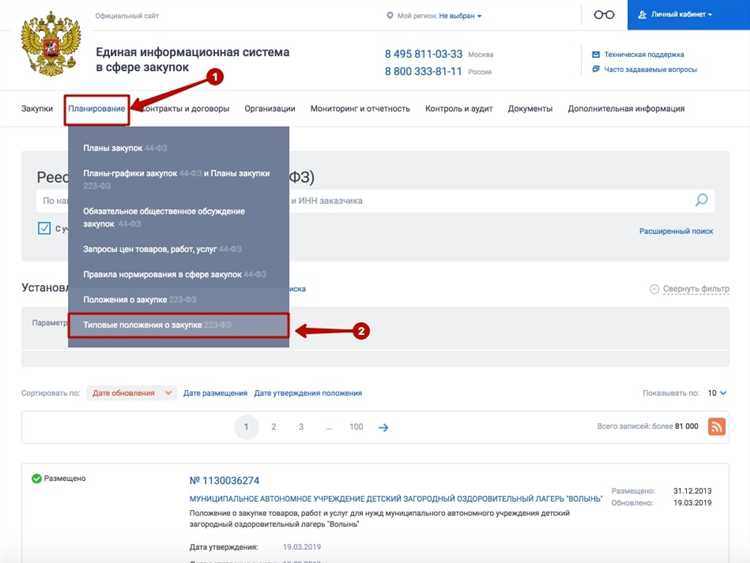
Task: Open Документы menu
Action: pos(530,109)
